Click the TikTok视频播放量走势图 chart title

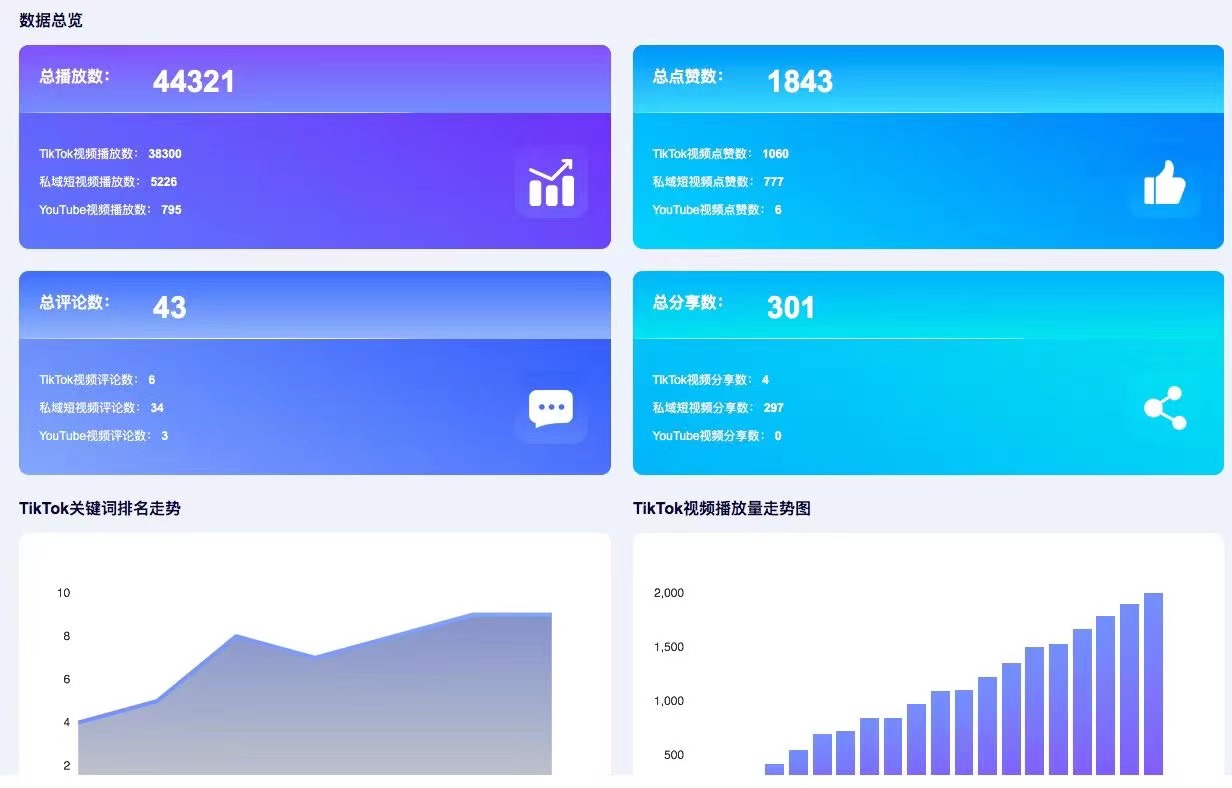pos(722,508)
